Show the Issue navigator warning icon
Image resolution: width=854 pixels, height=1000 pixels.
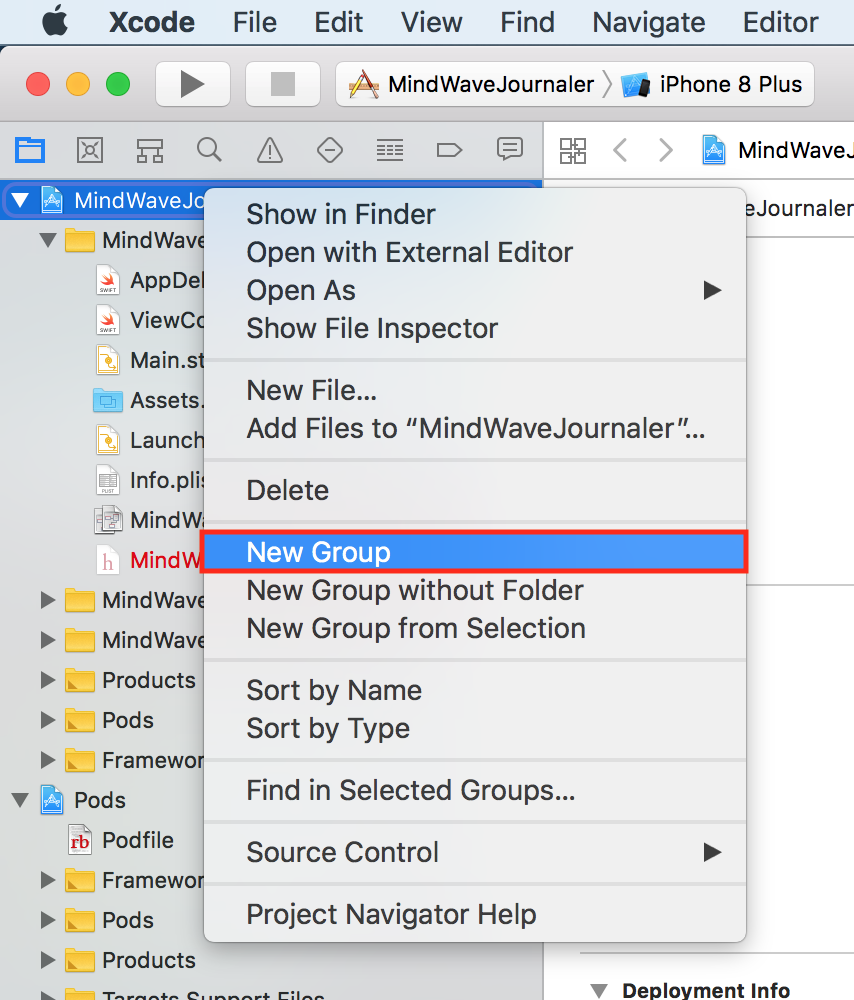click(269, 150)
